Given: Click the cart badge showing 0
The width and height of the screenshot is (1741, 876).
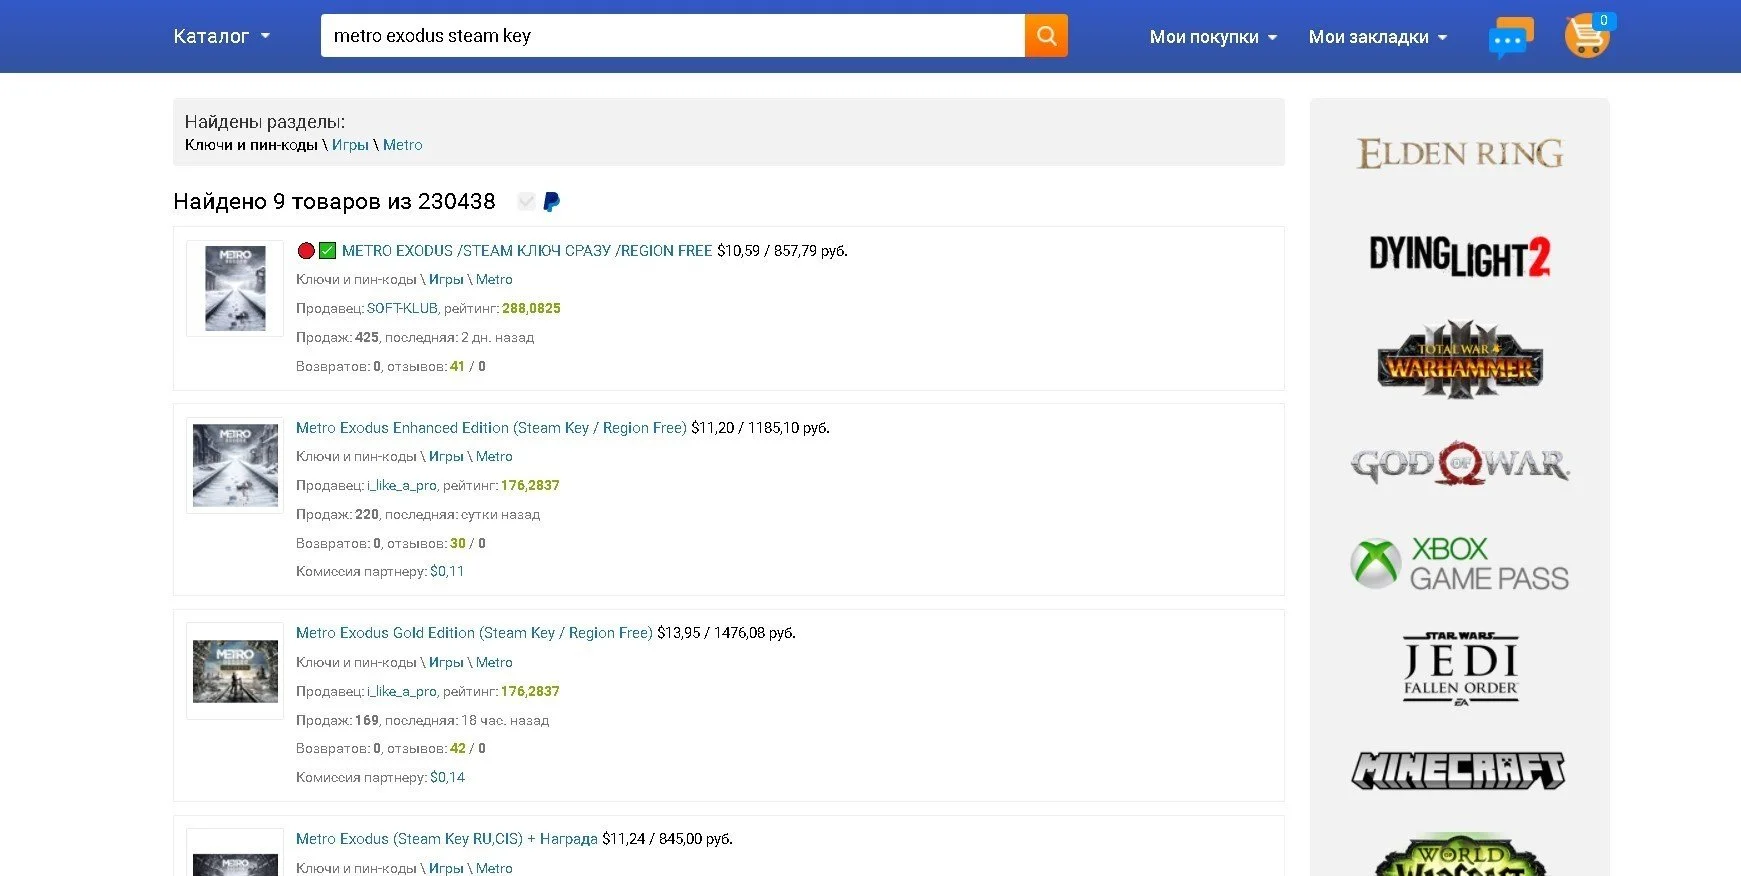Looking at the screenshot, I should pyautogui.click(x=1603, y=20).
